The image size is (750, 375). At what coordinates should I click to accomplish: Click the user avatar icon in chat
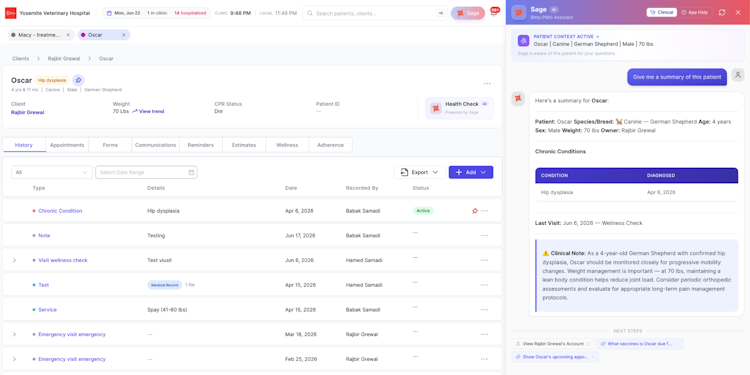[738, 75]
